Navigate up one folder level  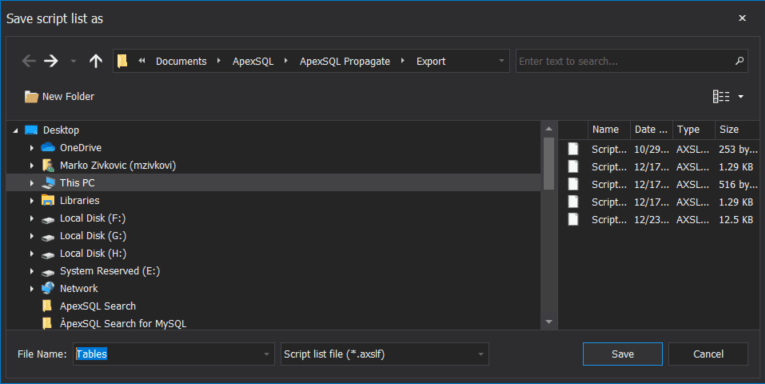click(x=96, y=61)
